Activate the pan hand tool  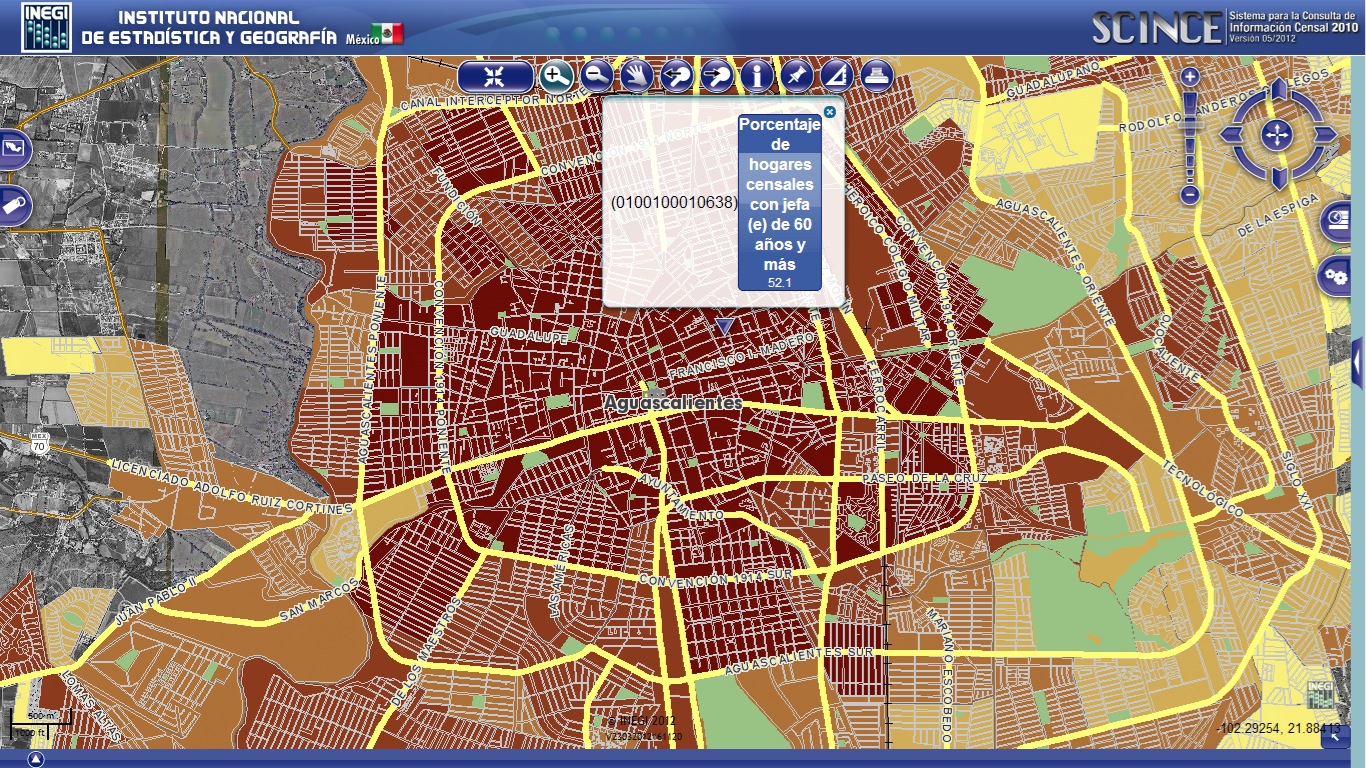click(637, 76)
